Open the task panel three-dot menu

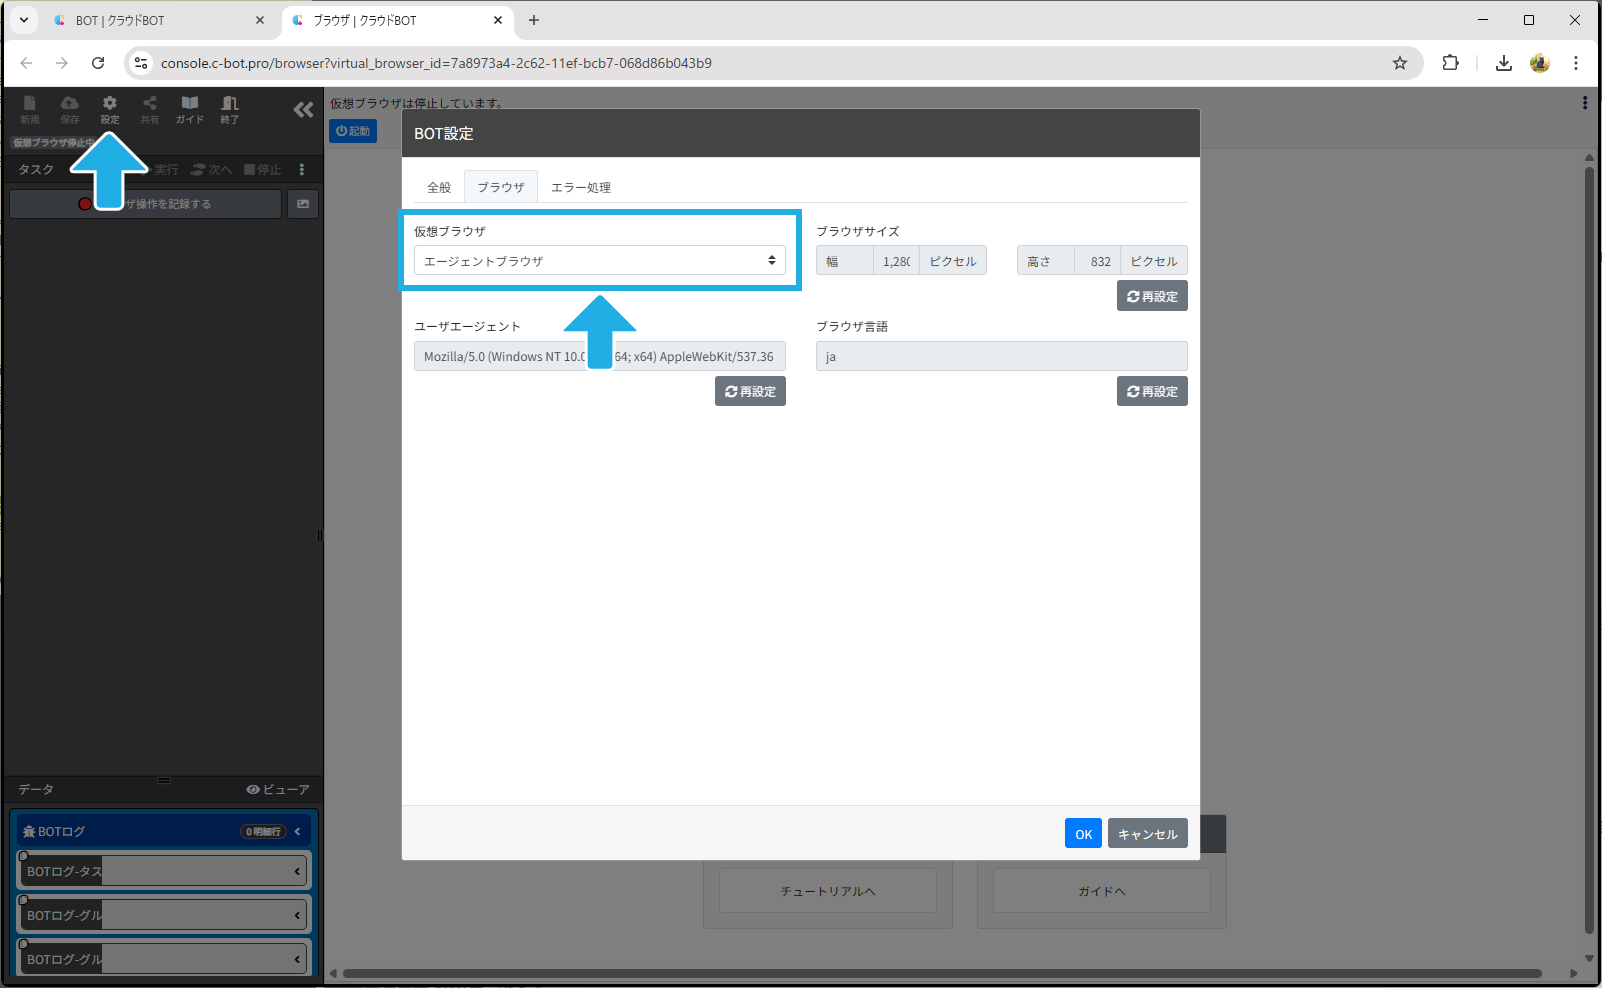click(302, 170)
